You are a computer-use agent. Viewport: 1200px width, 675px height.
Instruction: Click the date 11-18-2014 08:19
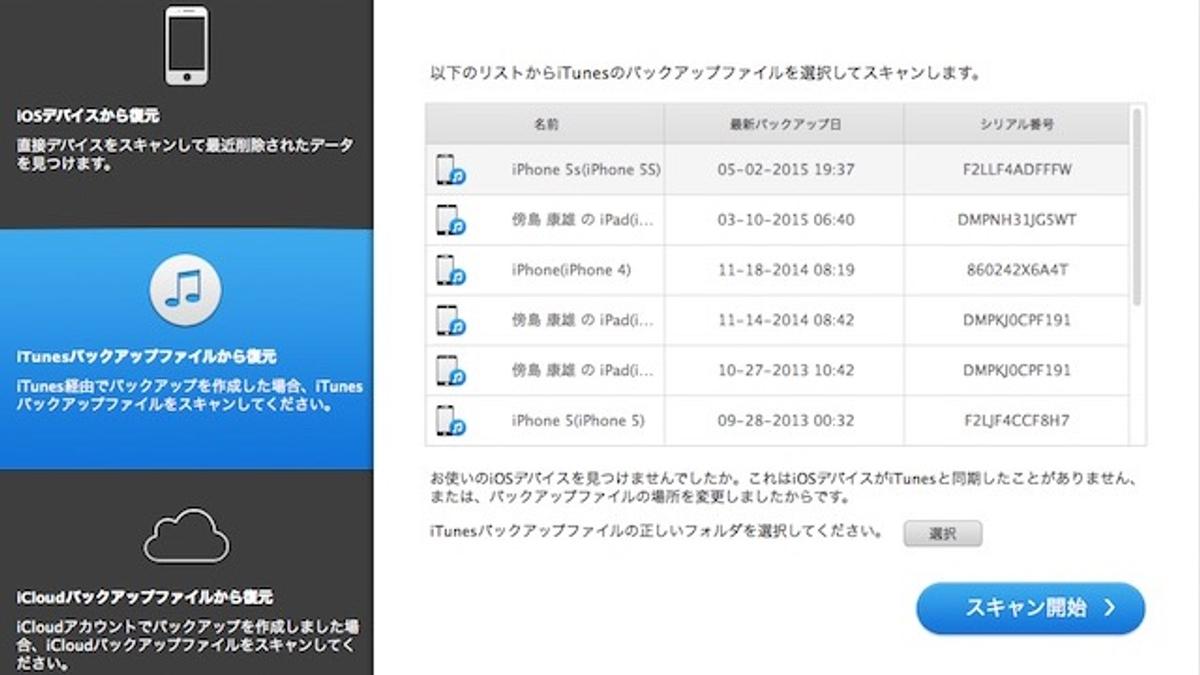pyautogui.click(x=786, y=270)
